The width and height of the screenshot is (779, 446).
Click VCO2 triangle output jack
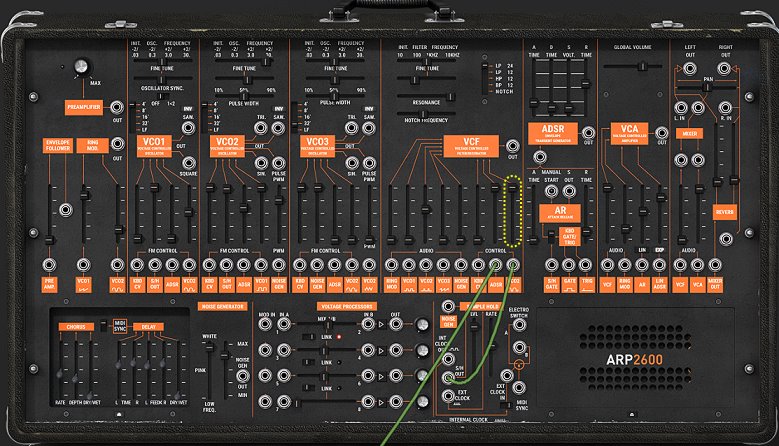point(261,128)
